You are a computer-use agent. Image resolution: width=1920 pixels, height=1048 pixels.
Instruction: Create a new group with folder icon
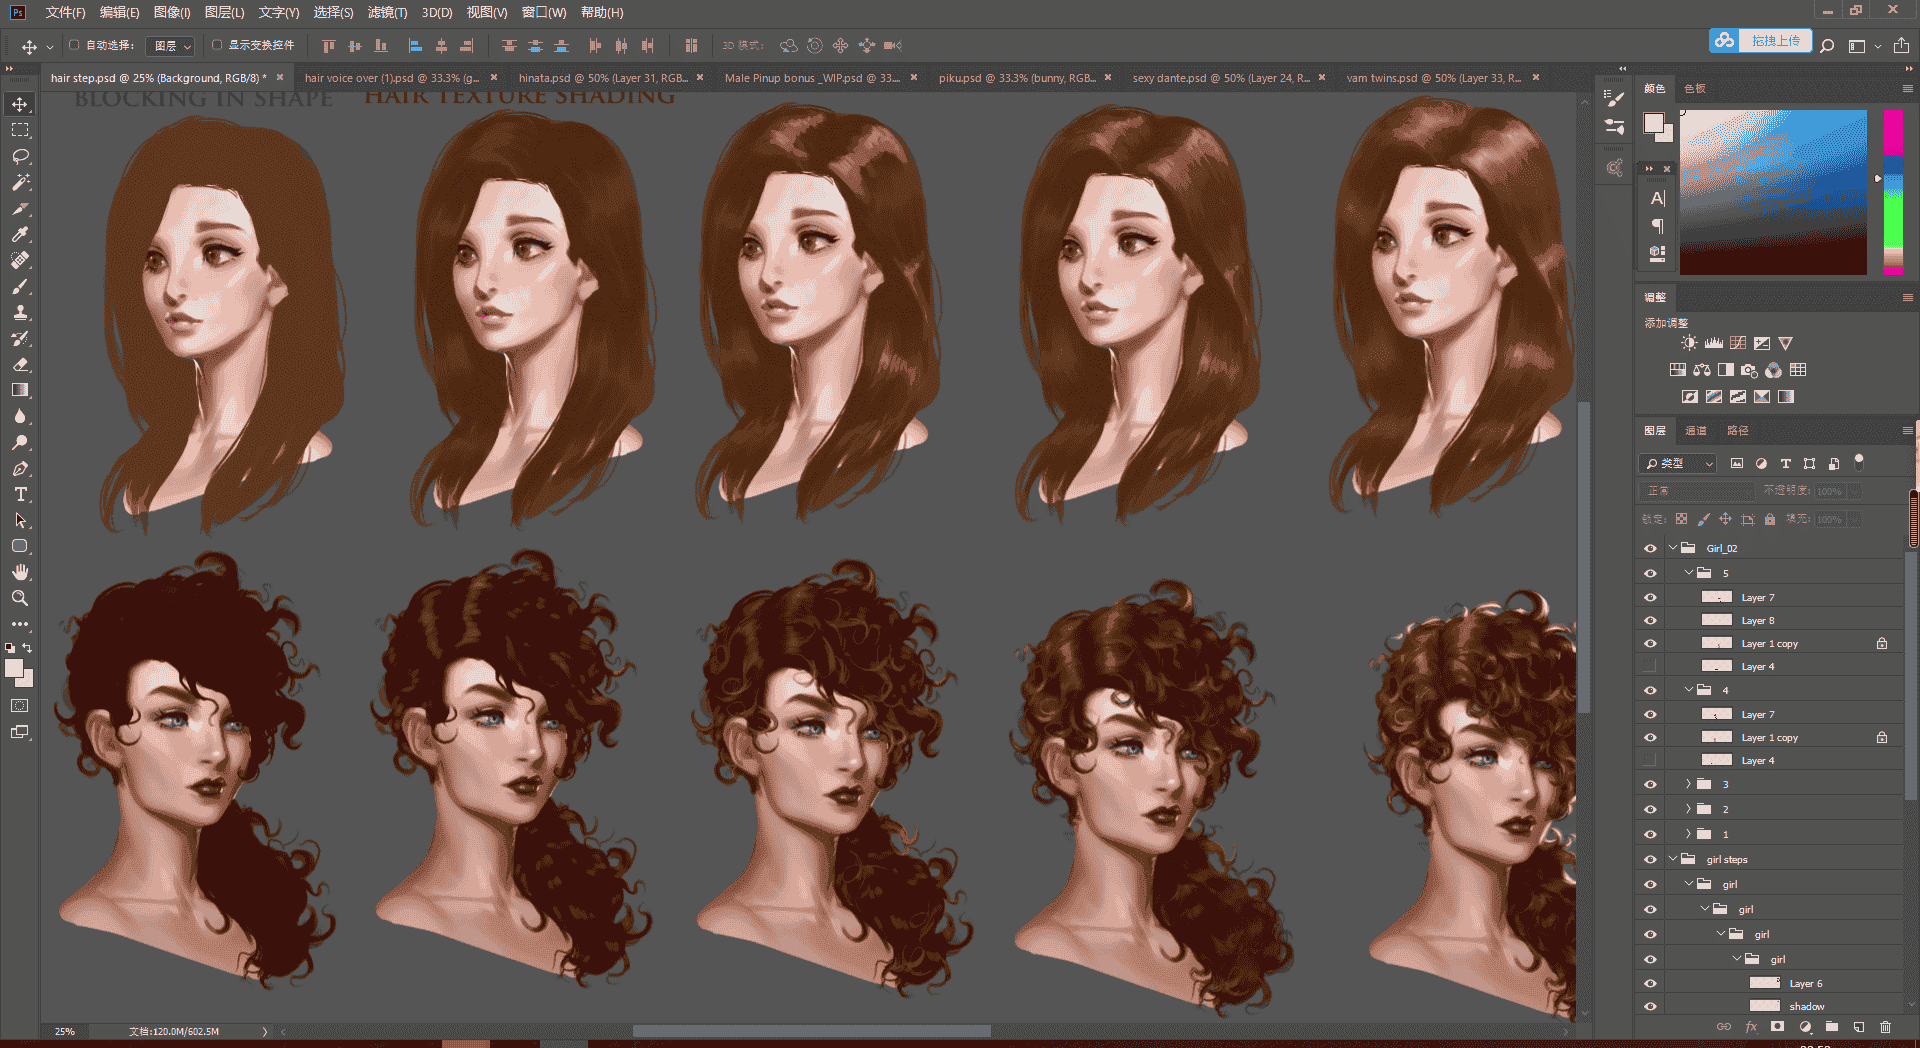click(1832, 1027)
